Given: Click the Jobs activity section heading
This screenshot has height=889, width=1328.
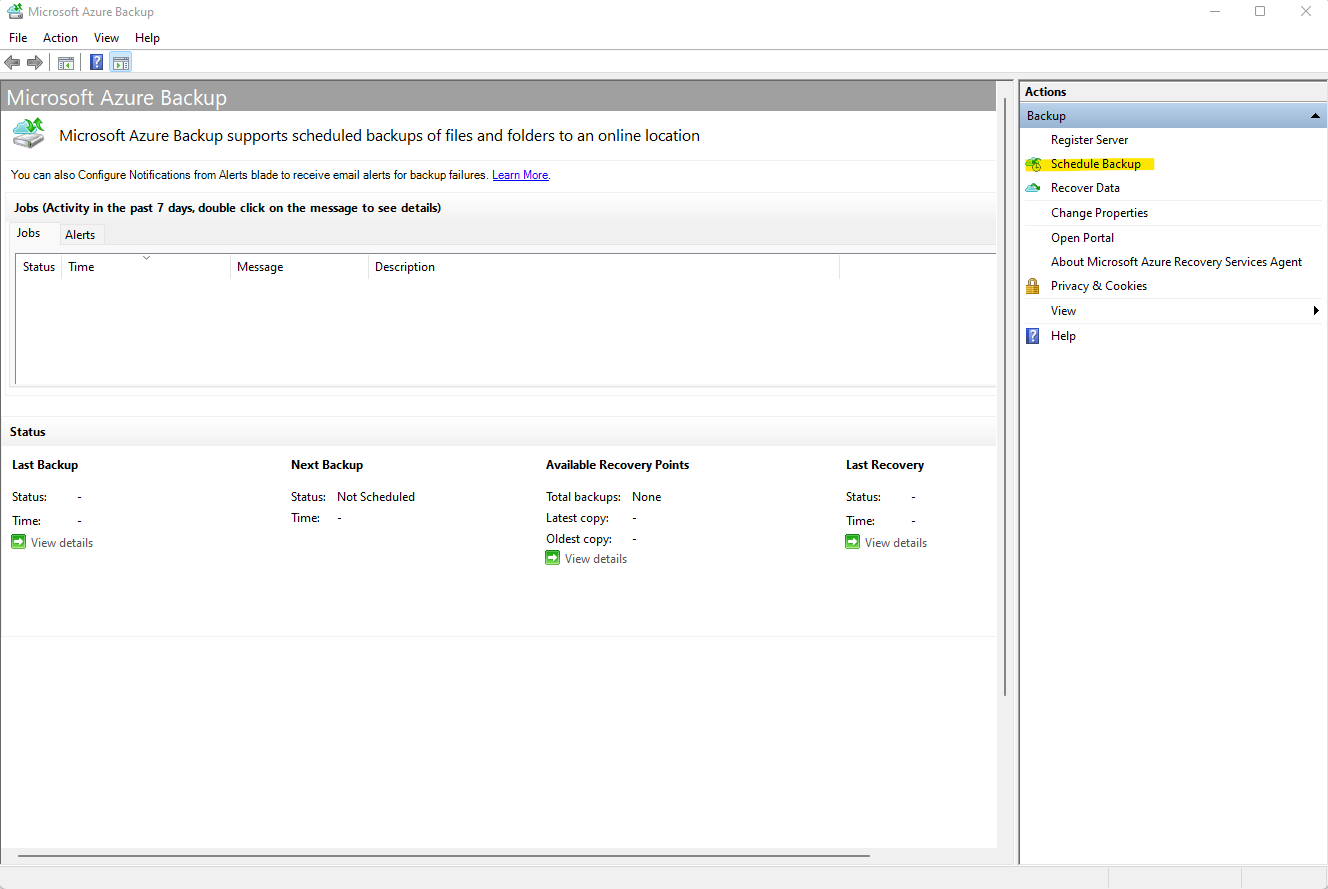Looking at the screenshot, I should click(x=228, y=208).
